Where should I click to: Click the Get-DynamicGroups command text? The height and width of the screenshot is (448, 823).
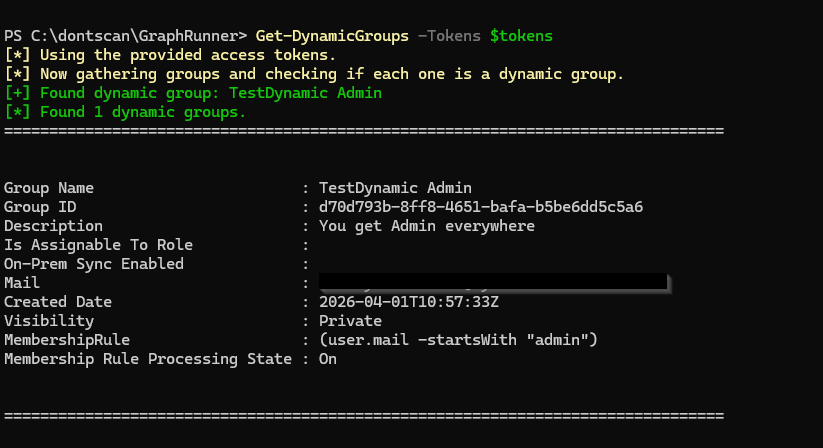click(332, 36)
